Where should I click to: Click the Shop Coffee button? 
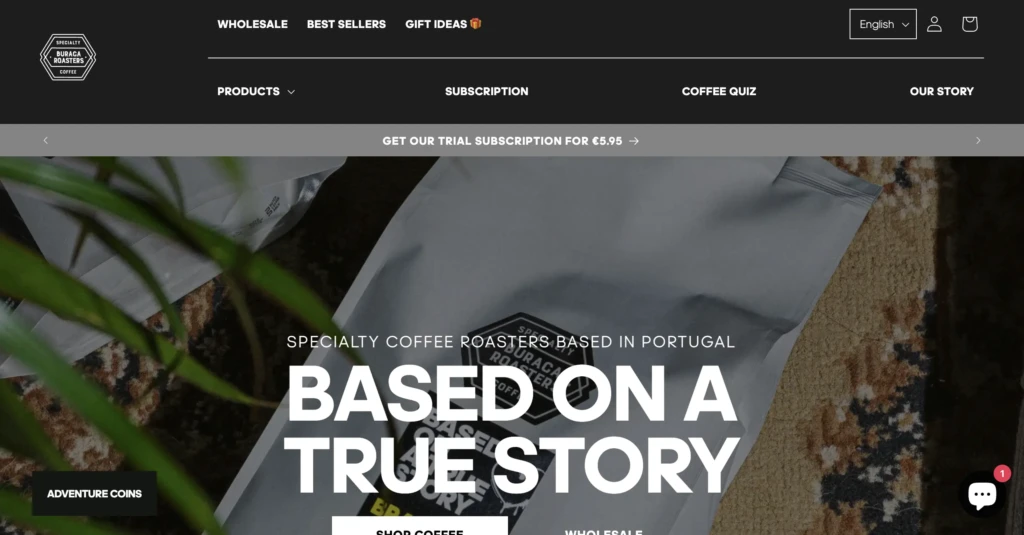pos(419,526)
